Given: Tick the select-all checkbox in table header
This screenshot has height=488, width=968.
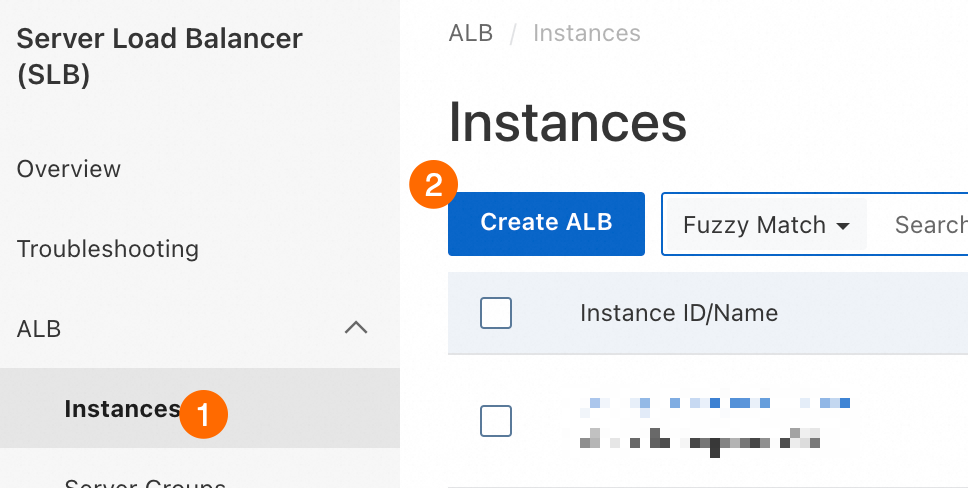Looking at the screenshot, I should [496, 313].
